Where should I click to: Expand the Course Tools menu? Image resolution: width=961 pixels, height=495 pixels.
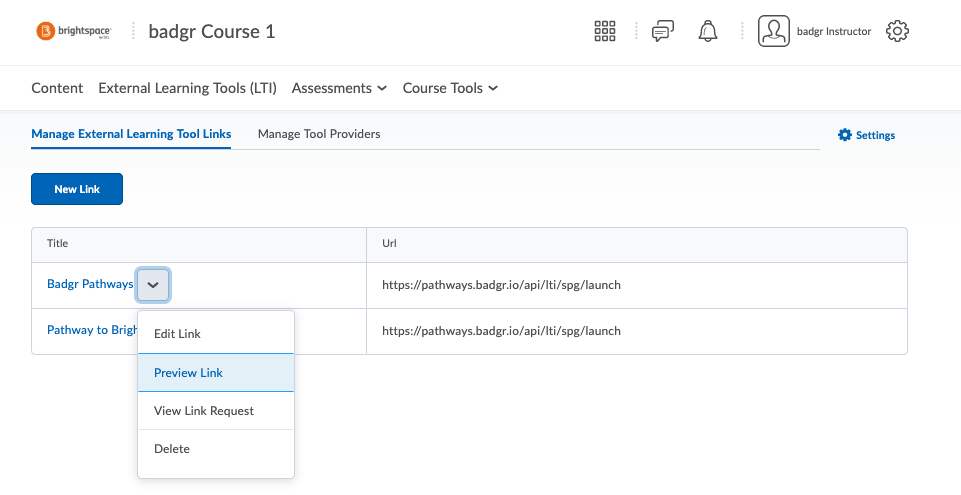coord(450,88)
